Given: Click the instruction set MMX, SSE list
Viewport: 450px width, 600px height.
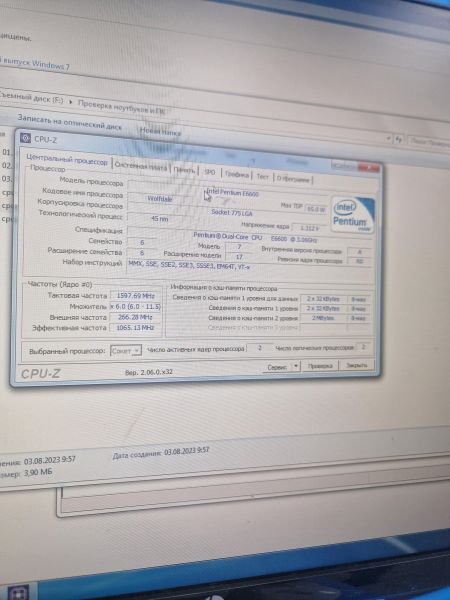Looking at the screenshot, I should 189,265.
